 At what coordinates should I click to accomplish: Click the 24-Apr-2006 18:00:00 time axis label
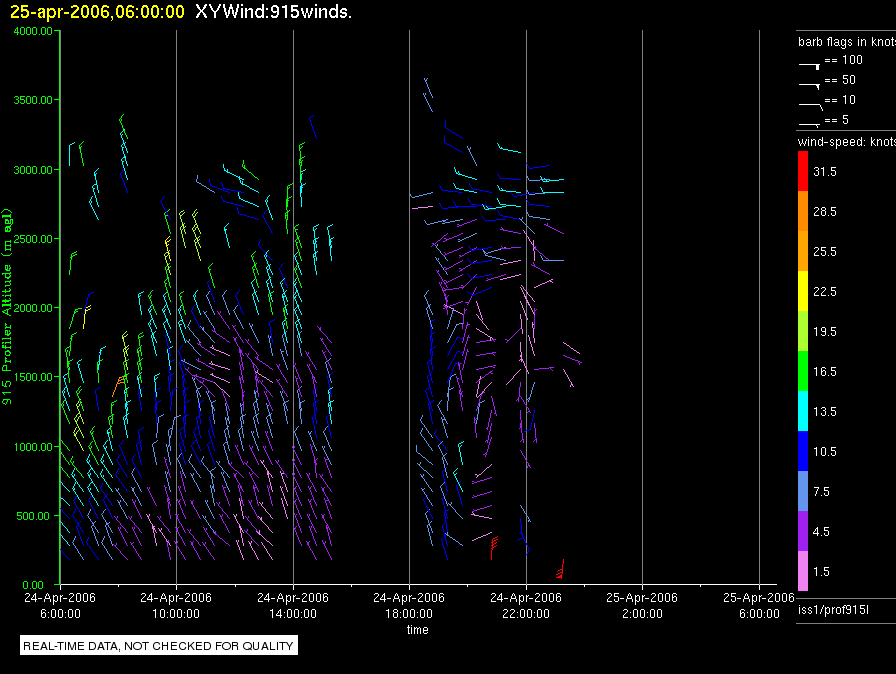410,604
